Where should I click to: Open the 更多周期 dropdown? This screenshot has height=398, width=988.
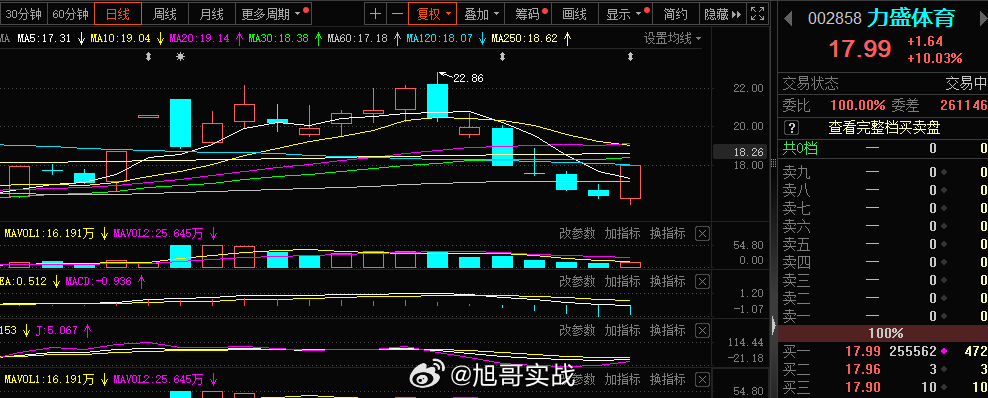[x=273, y=13]
